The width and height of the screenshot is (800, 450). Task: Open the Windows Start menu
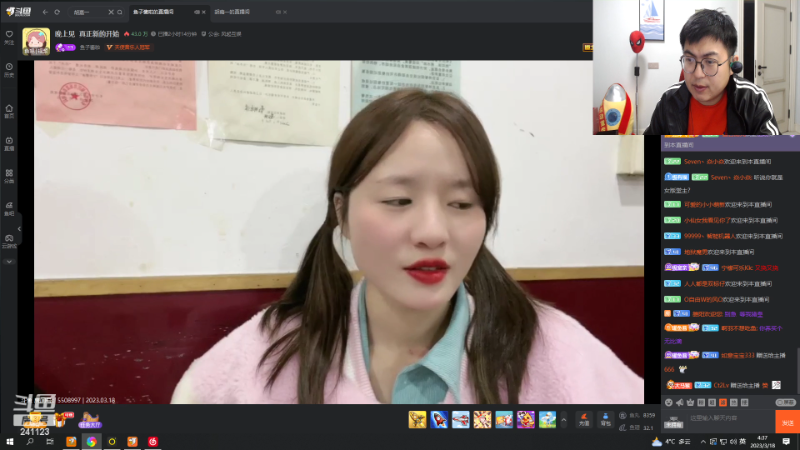tap(9, 442)
